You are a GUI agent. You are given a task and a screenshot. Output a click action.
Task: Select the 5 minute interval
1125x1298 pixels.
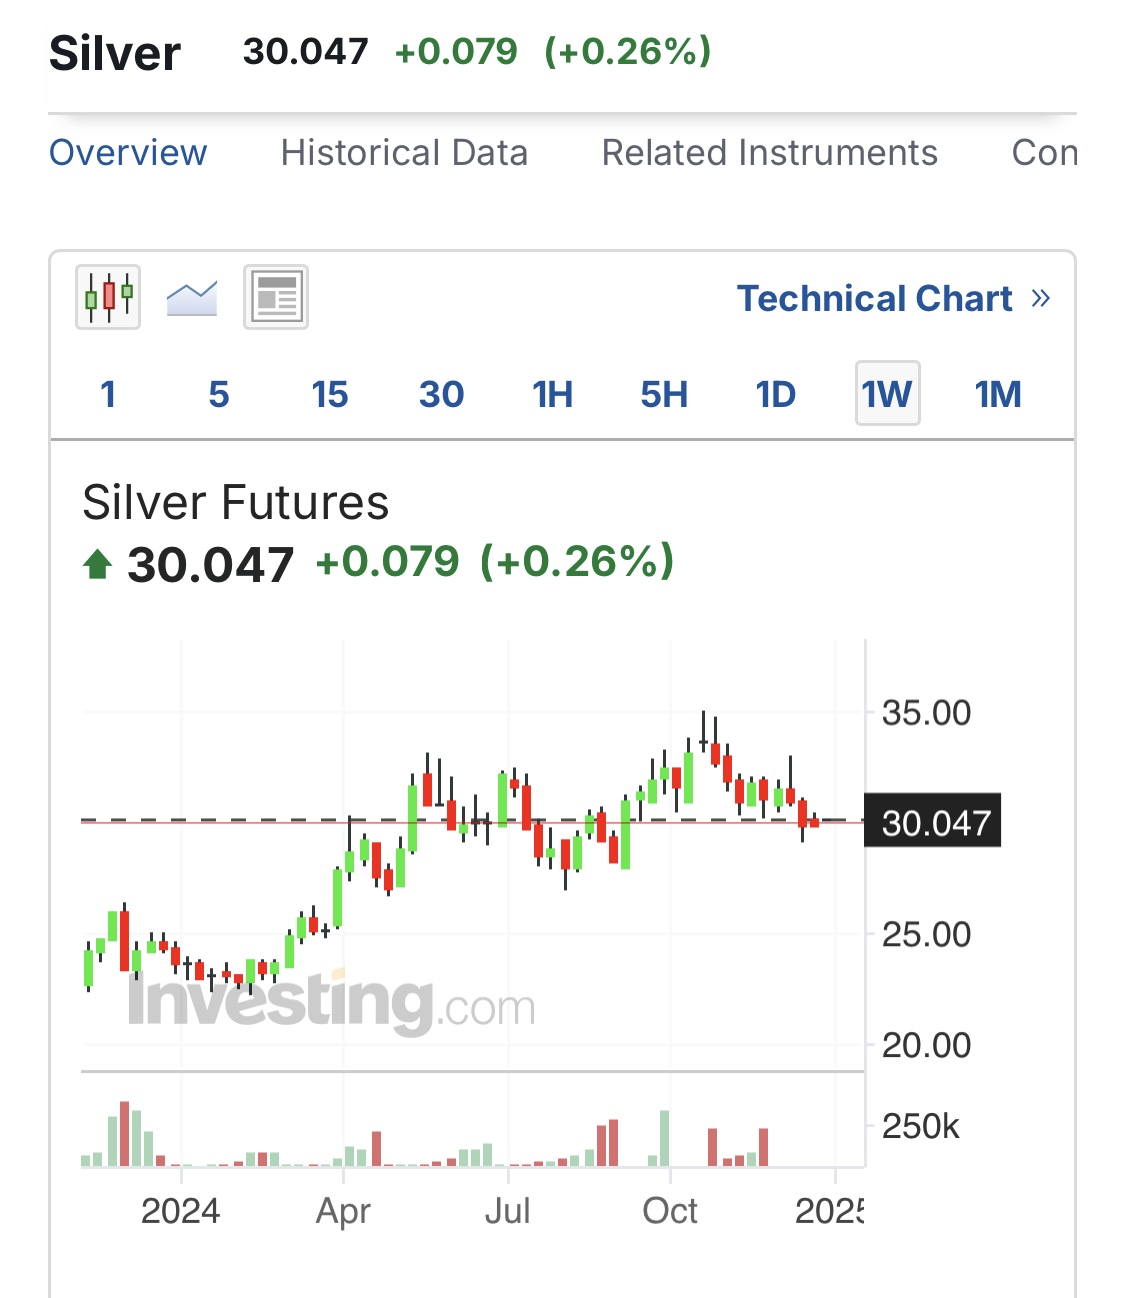(219, 394)
